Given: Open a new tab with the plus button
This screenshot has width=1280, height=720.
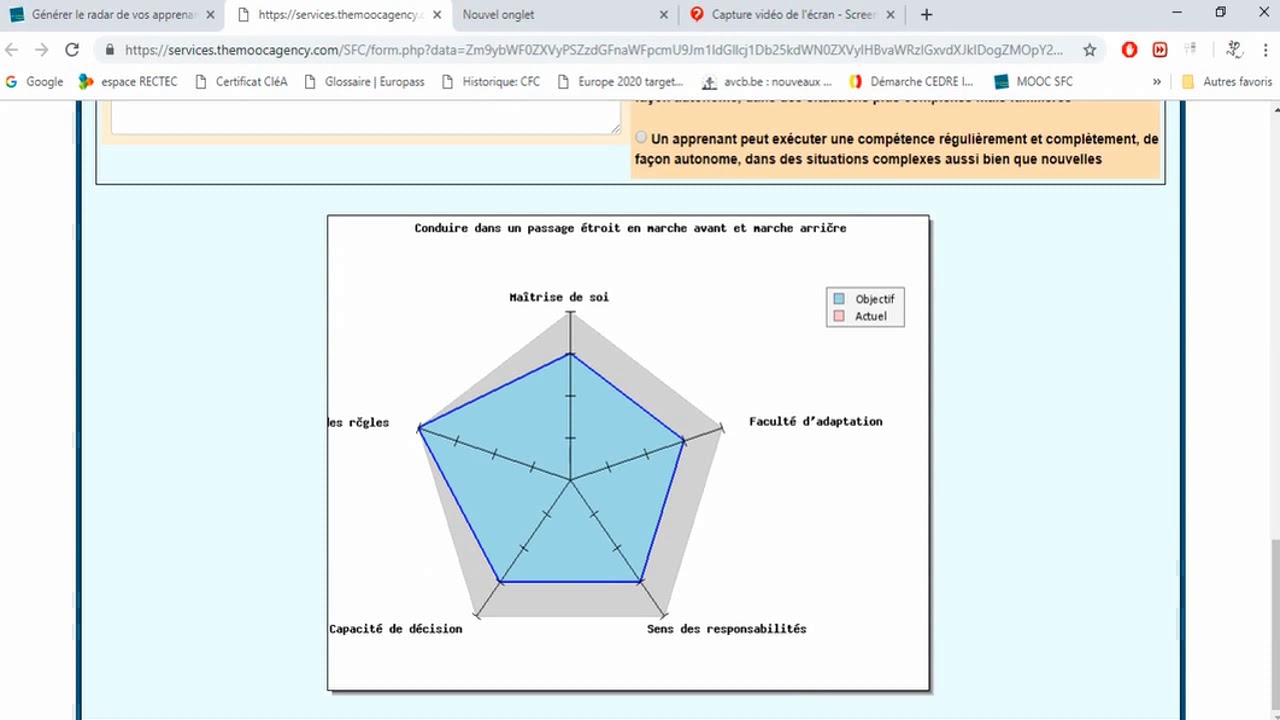Looking at the screenshot, I should 926,14.
